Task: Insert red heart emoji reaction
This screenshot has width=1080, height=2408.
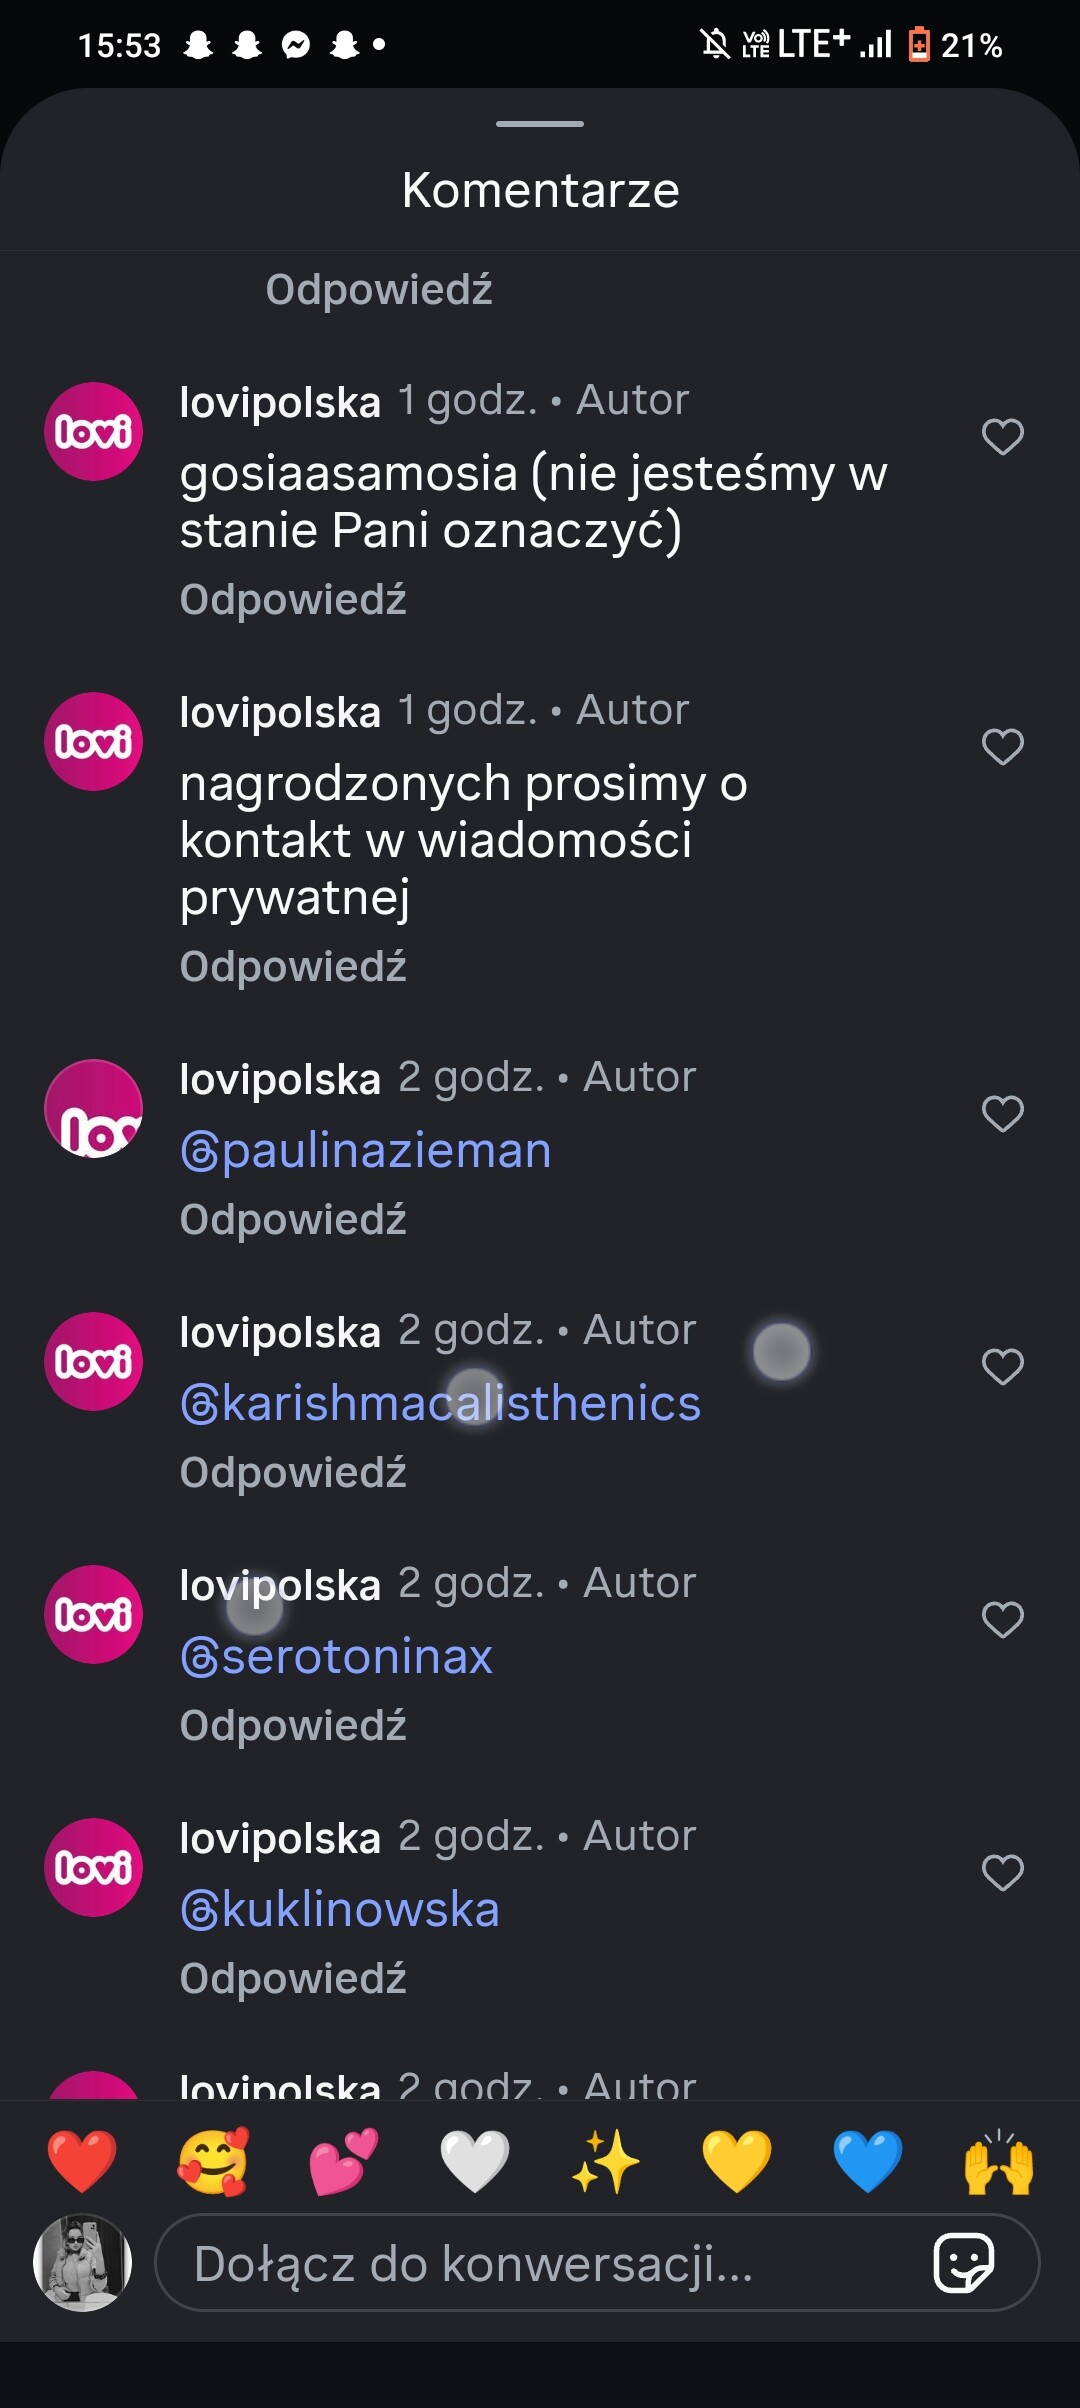Action: 82,2161
